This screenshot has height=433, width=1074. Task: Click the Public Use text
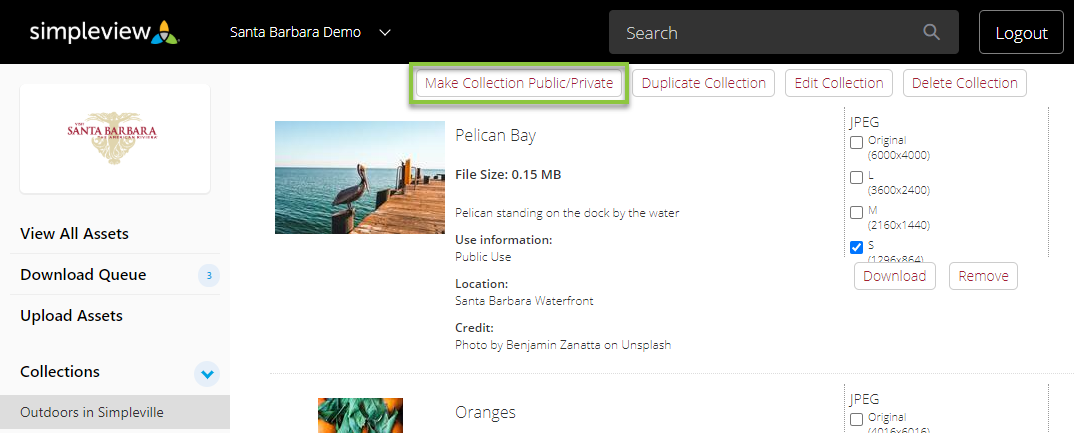[483, 257]
